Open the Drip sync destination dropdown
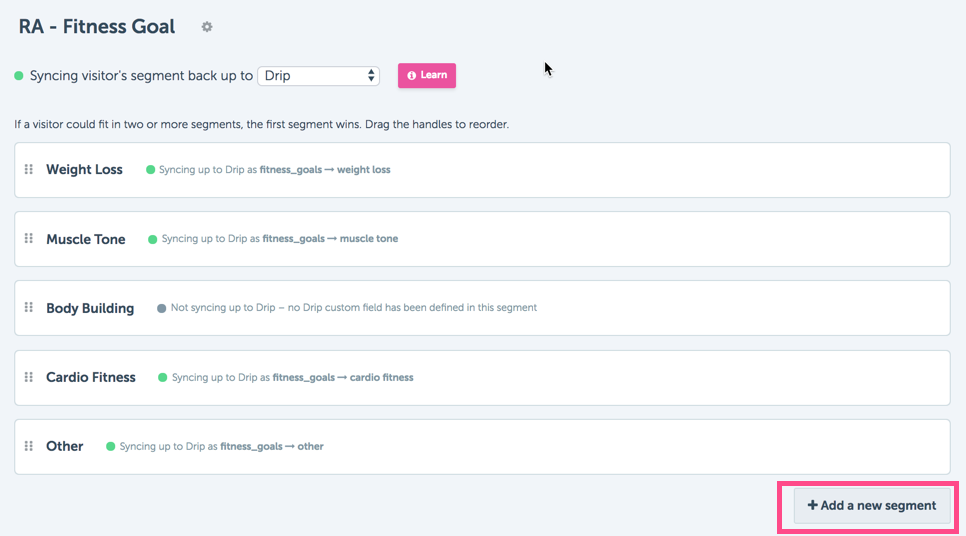Image resolution: width=966 pixels, height=536 pixels. point(319,76)
